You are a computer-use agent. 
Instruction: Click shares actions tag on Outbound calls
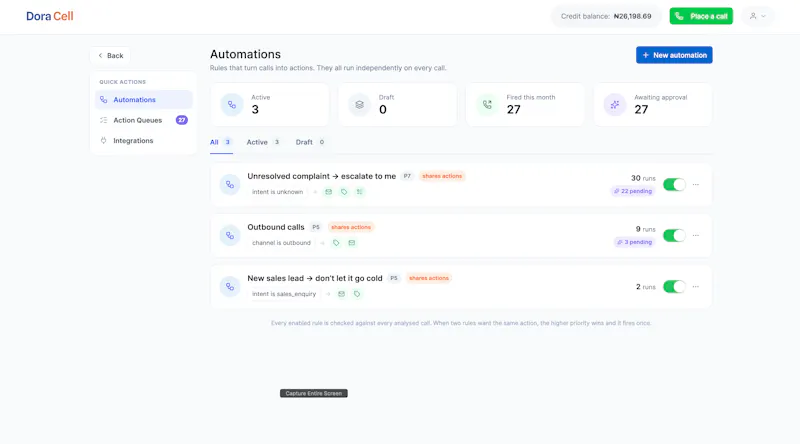(x=351, y=227)
